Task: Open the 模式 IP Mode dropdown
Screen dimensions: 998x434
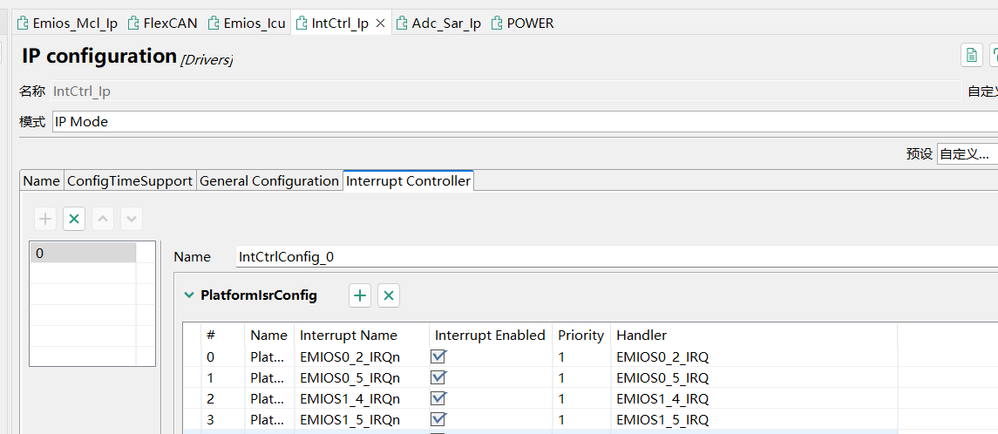Action: (520, 121)
